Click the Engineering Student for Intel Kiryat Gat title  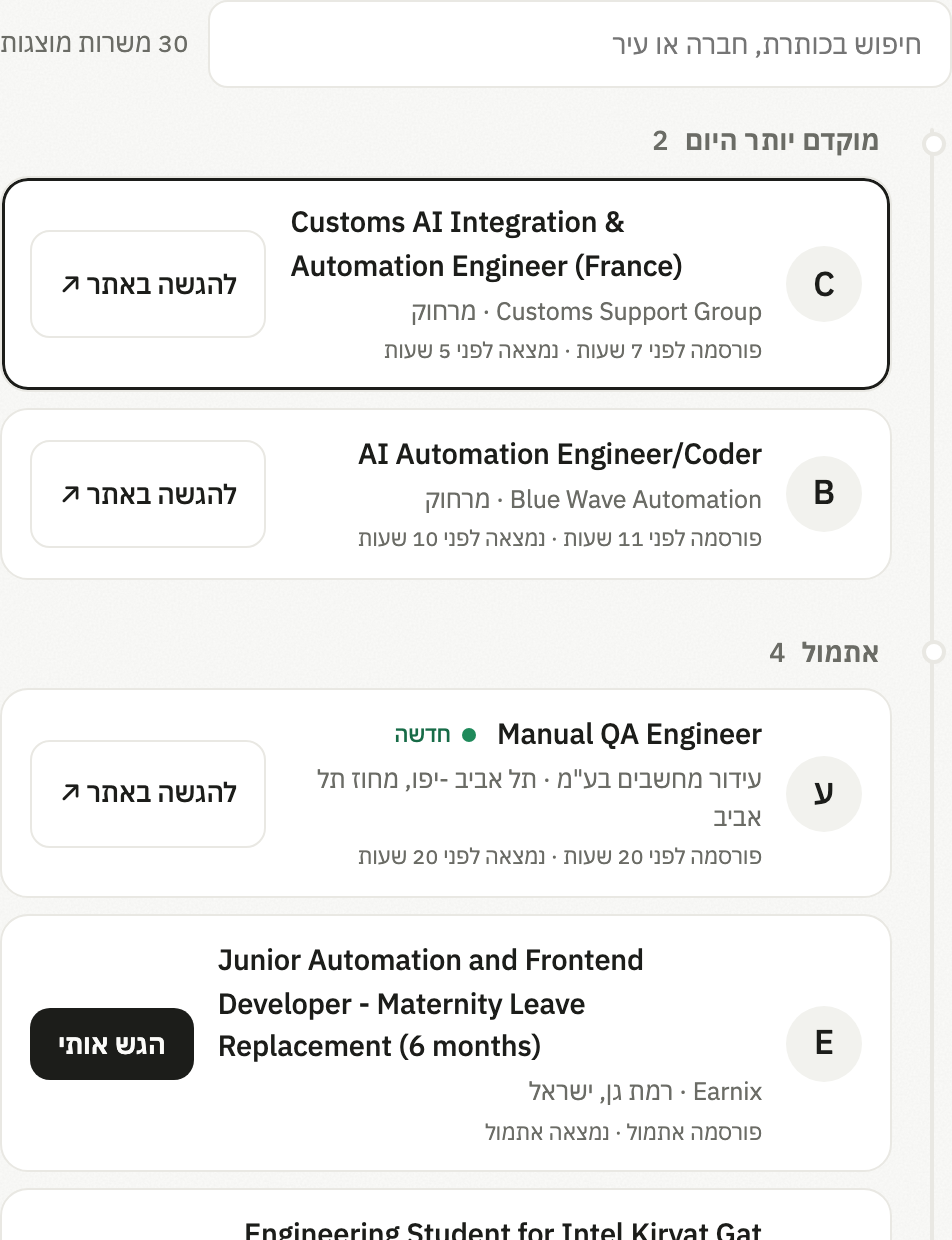(503, 1230)
